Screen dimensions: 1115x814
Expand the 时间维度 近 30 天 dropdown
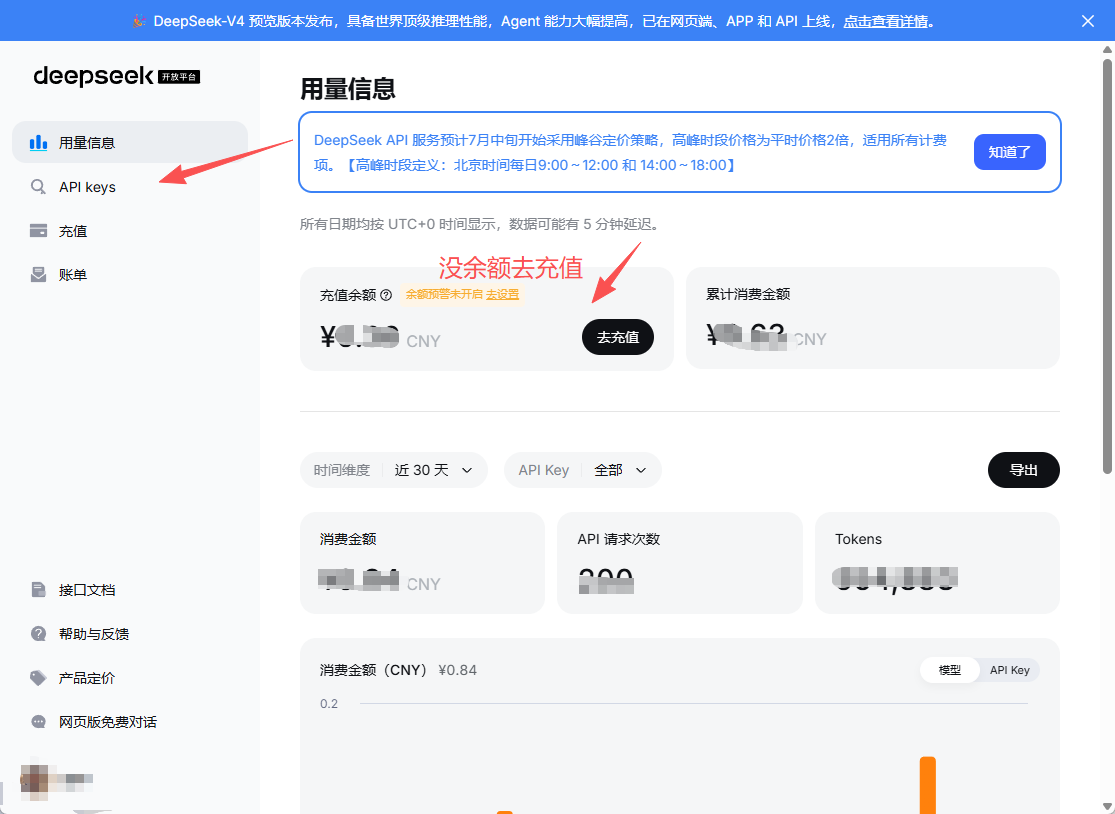(394, 470)
